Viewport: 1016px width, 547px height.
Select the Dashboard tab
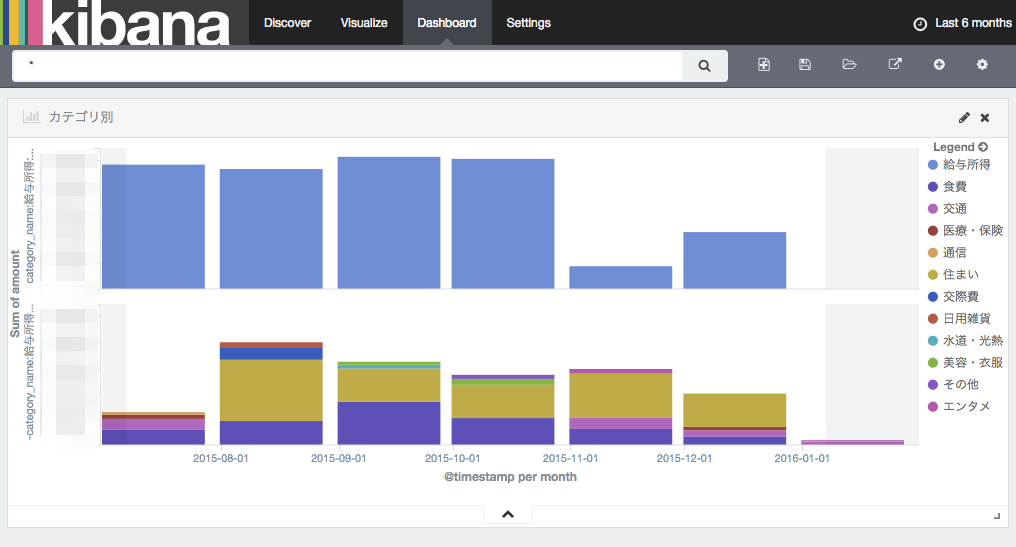pyautogui.click(x=446, y=23)
